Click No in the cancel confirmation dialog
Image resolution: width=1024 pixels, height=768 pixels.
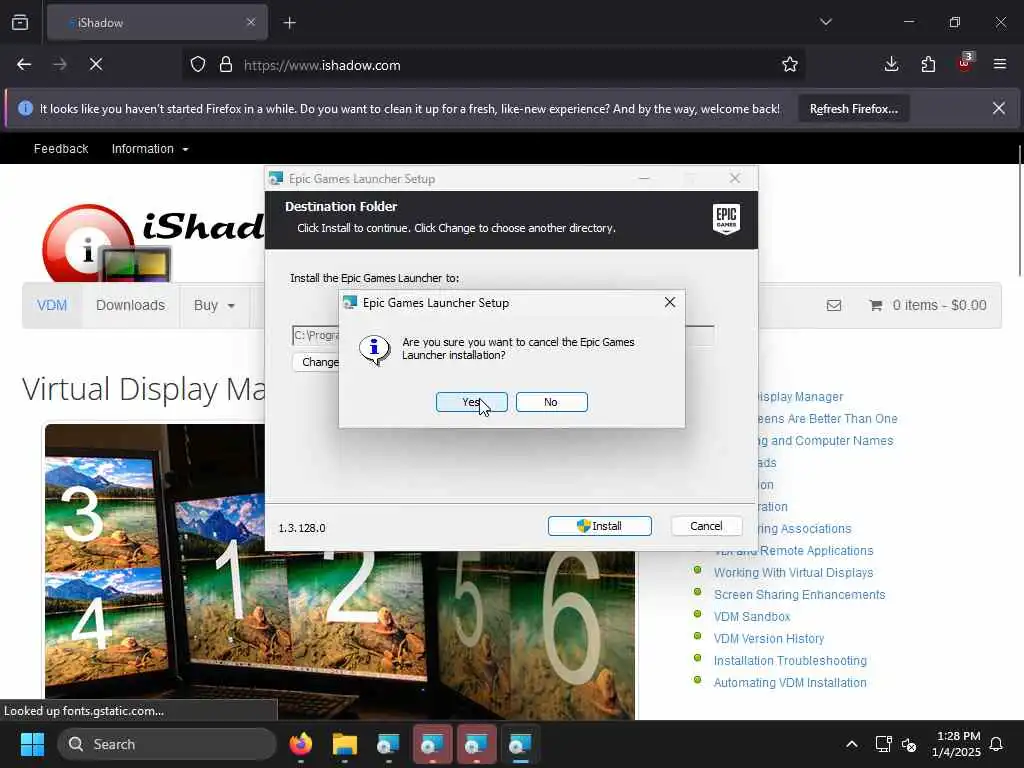tap(551, 402)
